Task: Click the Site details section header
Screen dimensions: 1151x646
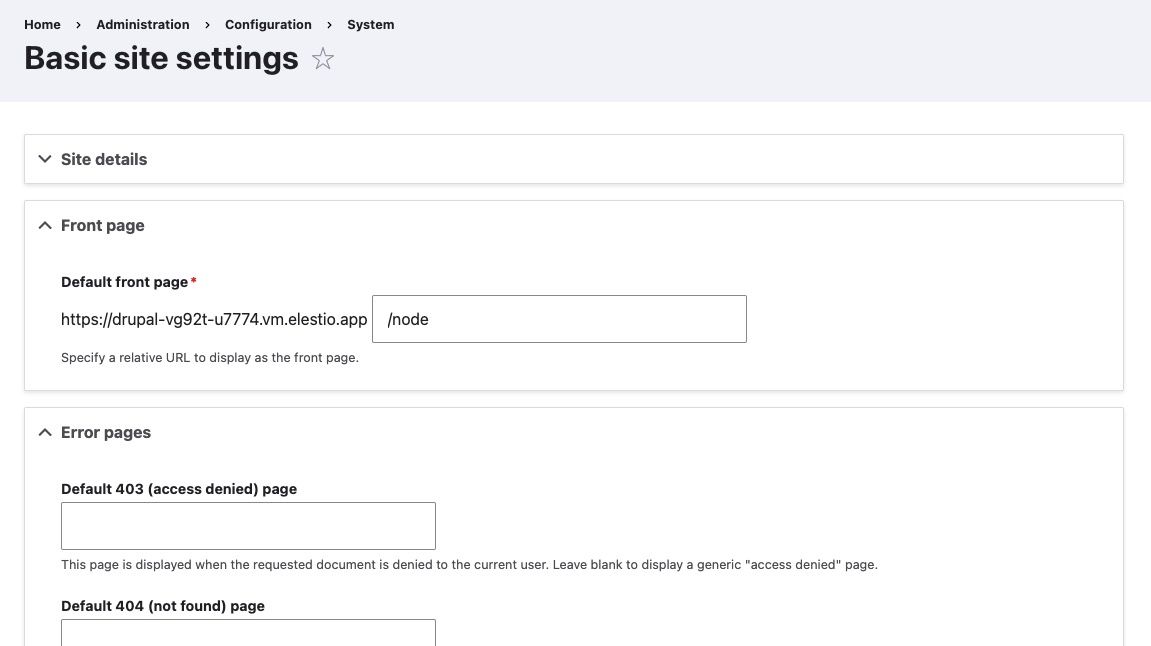Action: (x=104, y=159)
